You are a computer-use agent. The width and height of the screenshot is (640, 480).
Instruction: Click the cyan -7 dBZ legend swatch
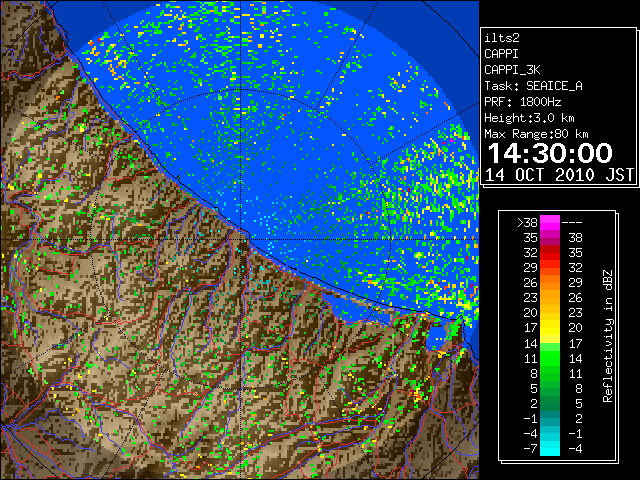(x=550, y=448)
